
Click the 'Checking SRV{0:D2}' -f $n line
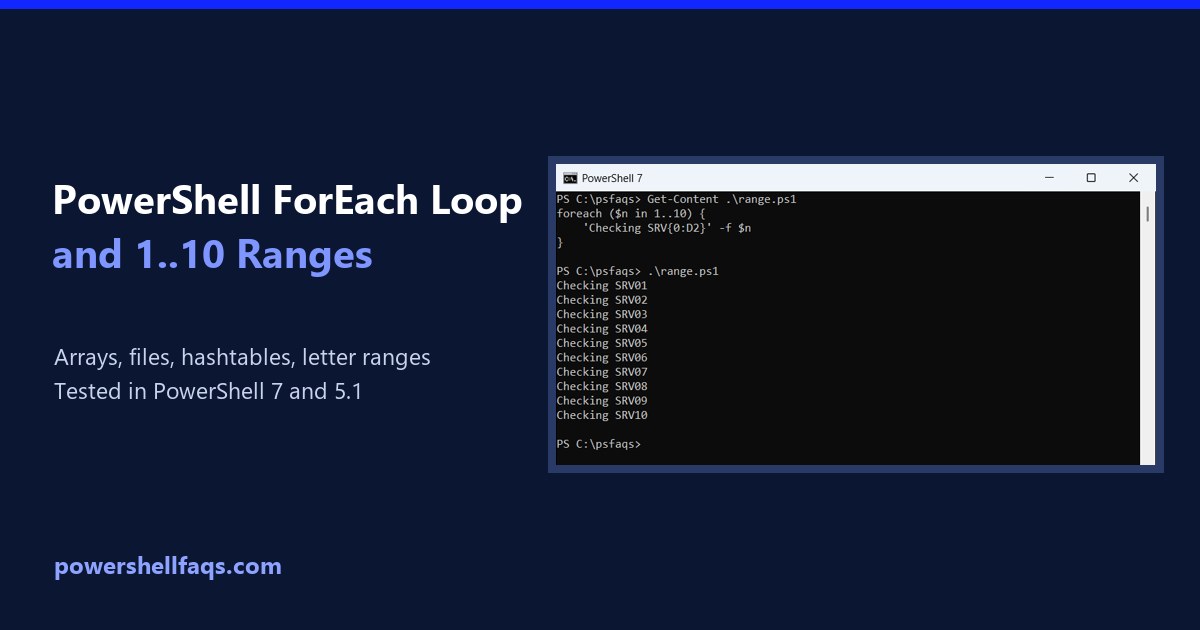pos(667,228)
